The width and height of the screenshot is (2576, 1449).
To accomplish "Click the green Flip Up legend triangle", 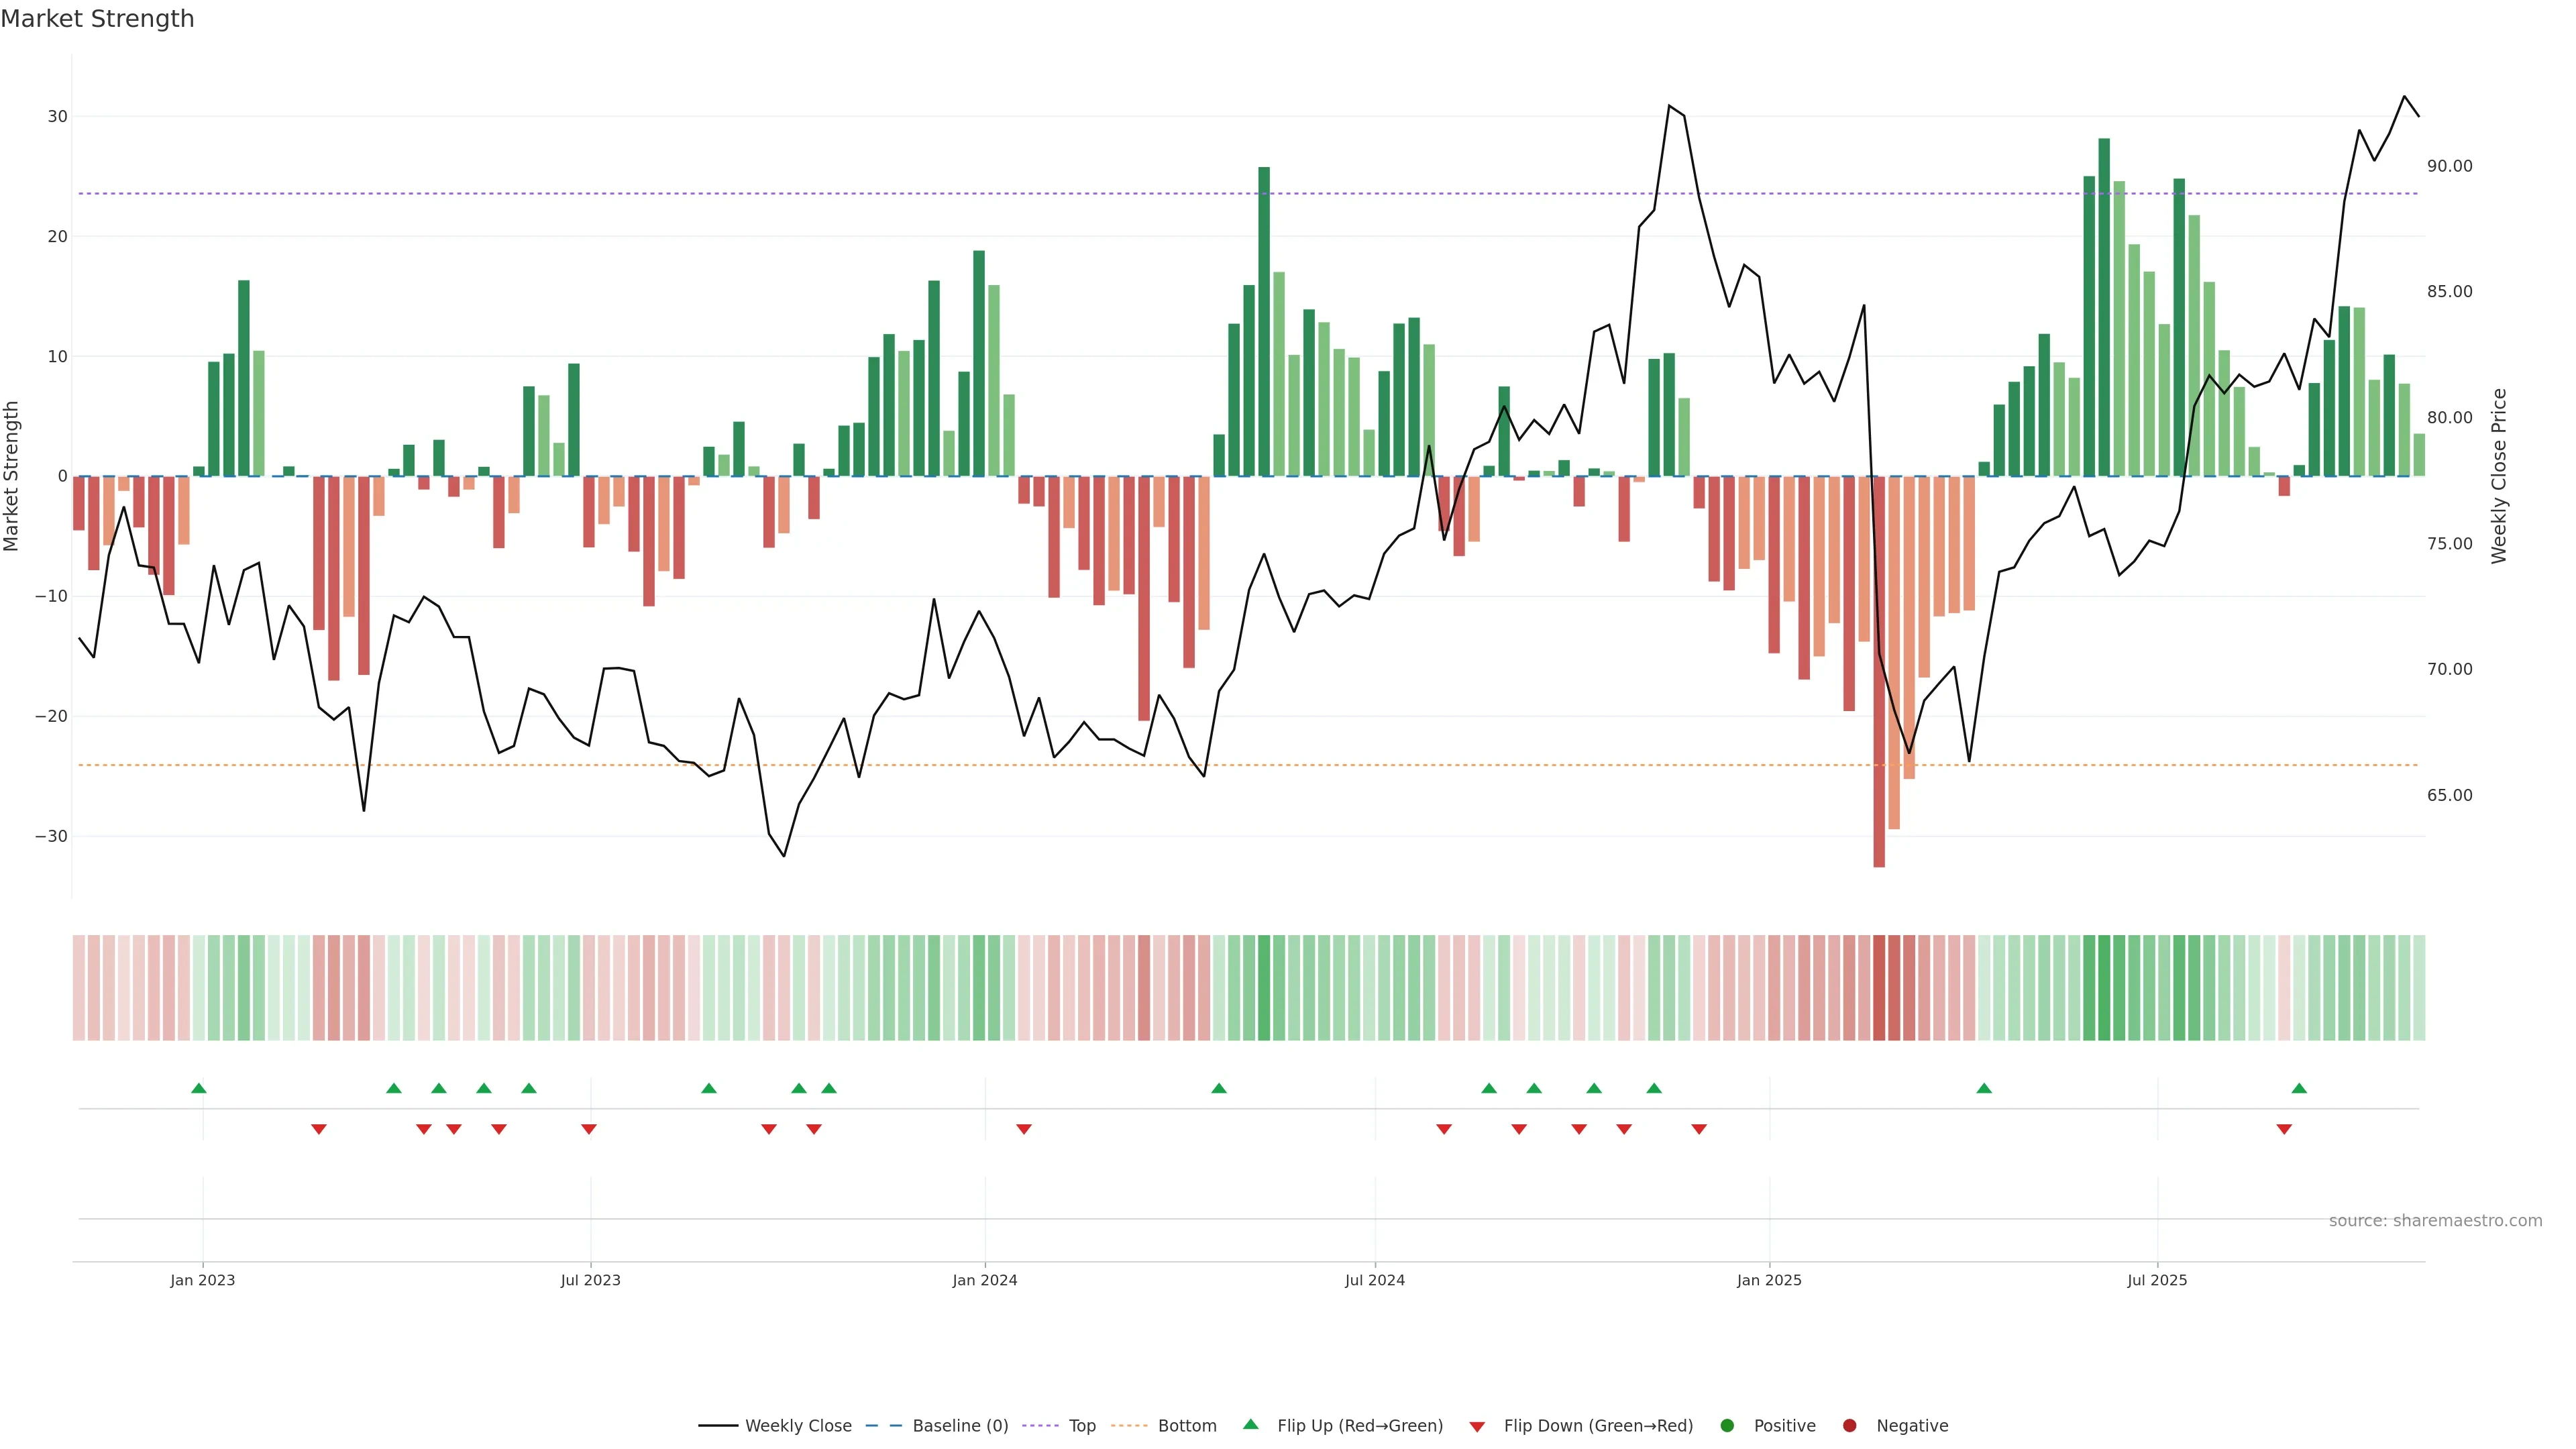I will pyautogui.click(x=1250, y=1425).
